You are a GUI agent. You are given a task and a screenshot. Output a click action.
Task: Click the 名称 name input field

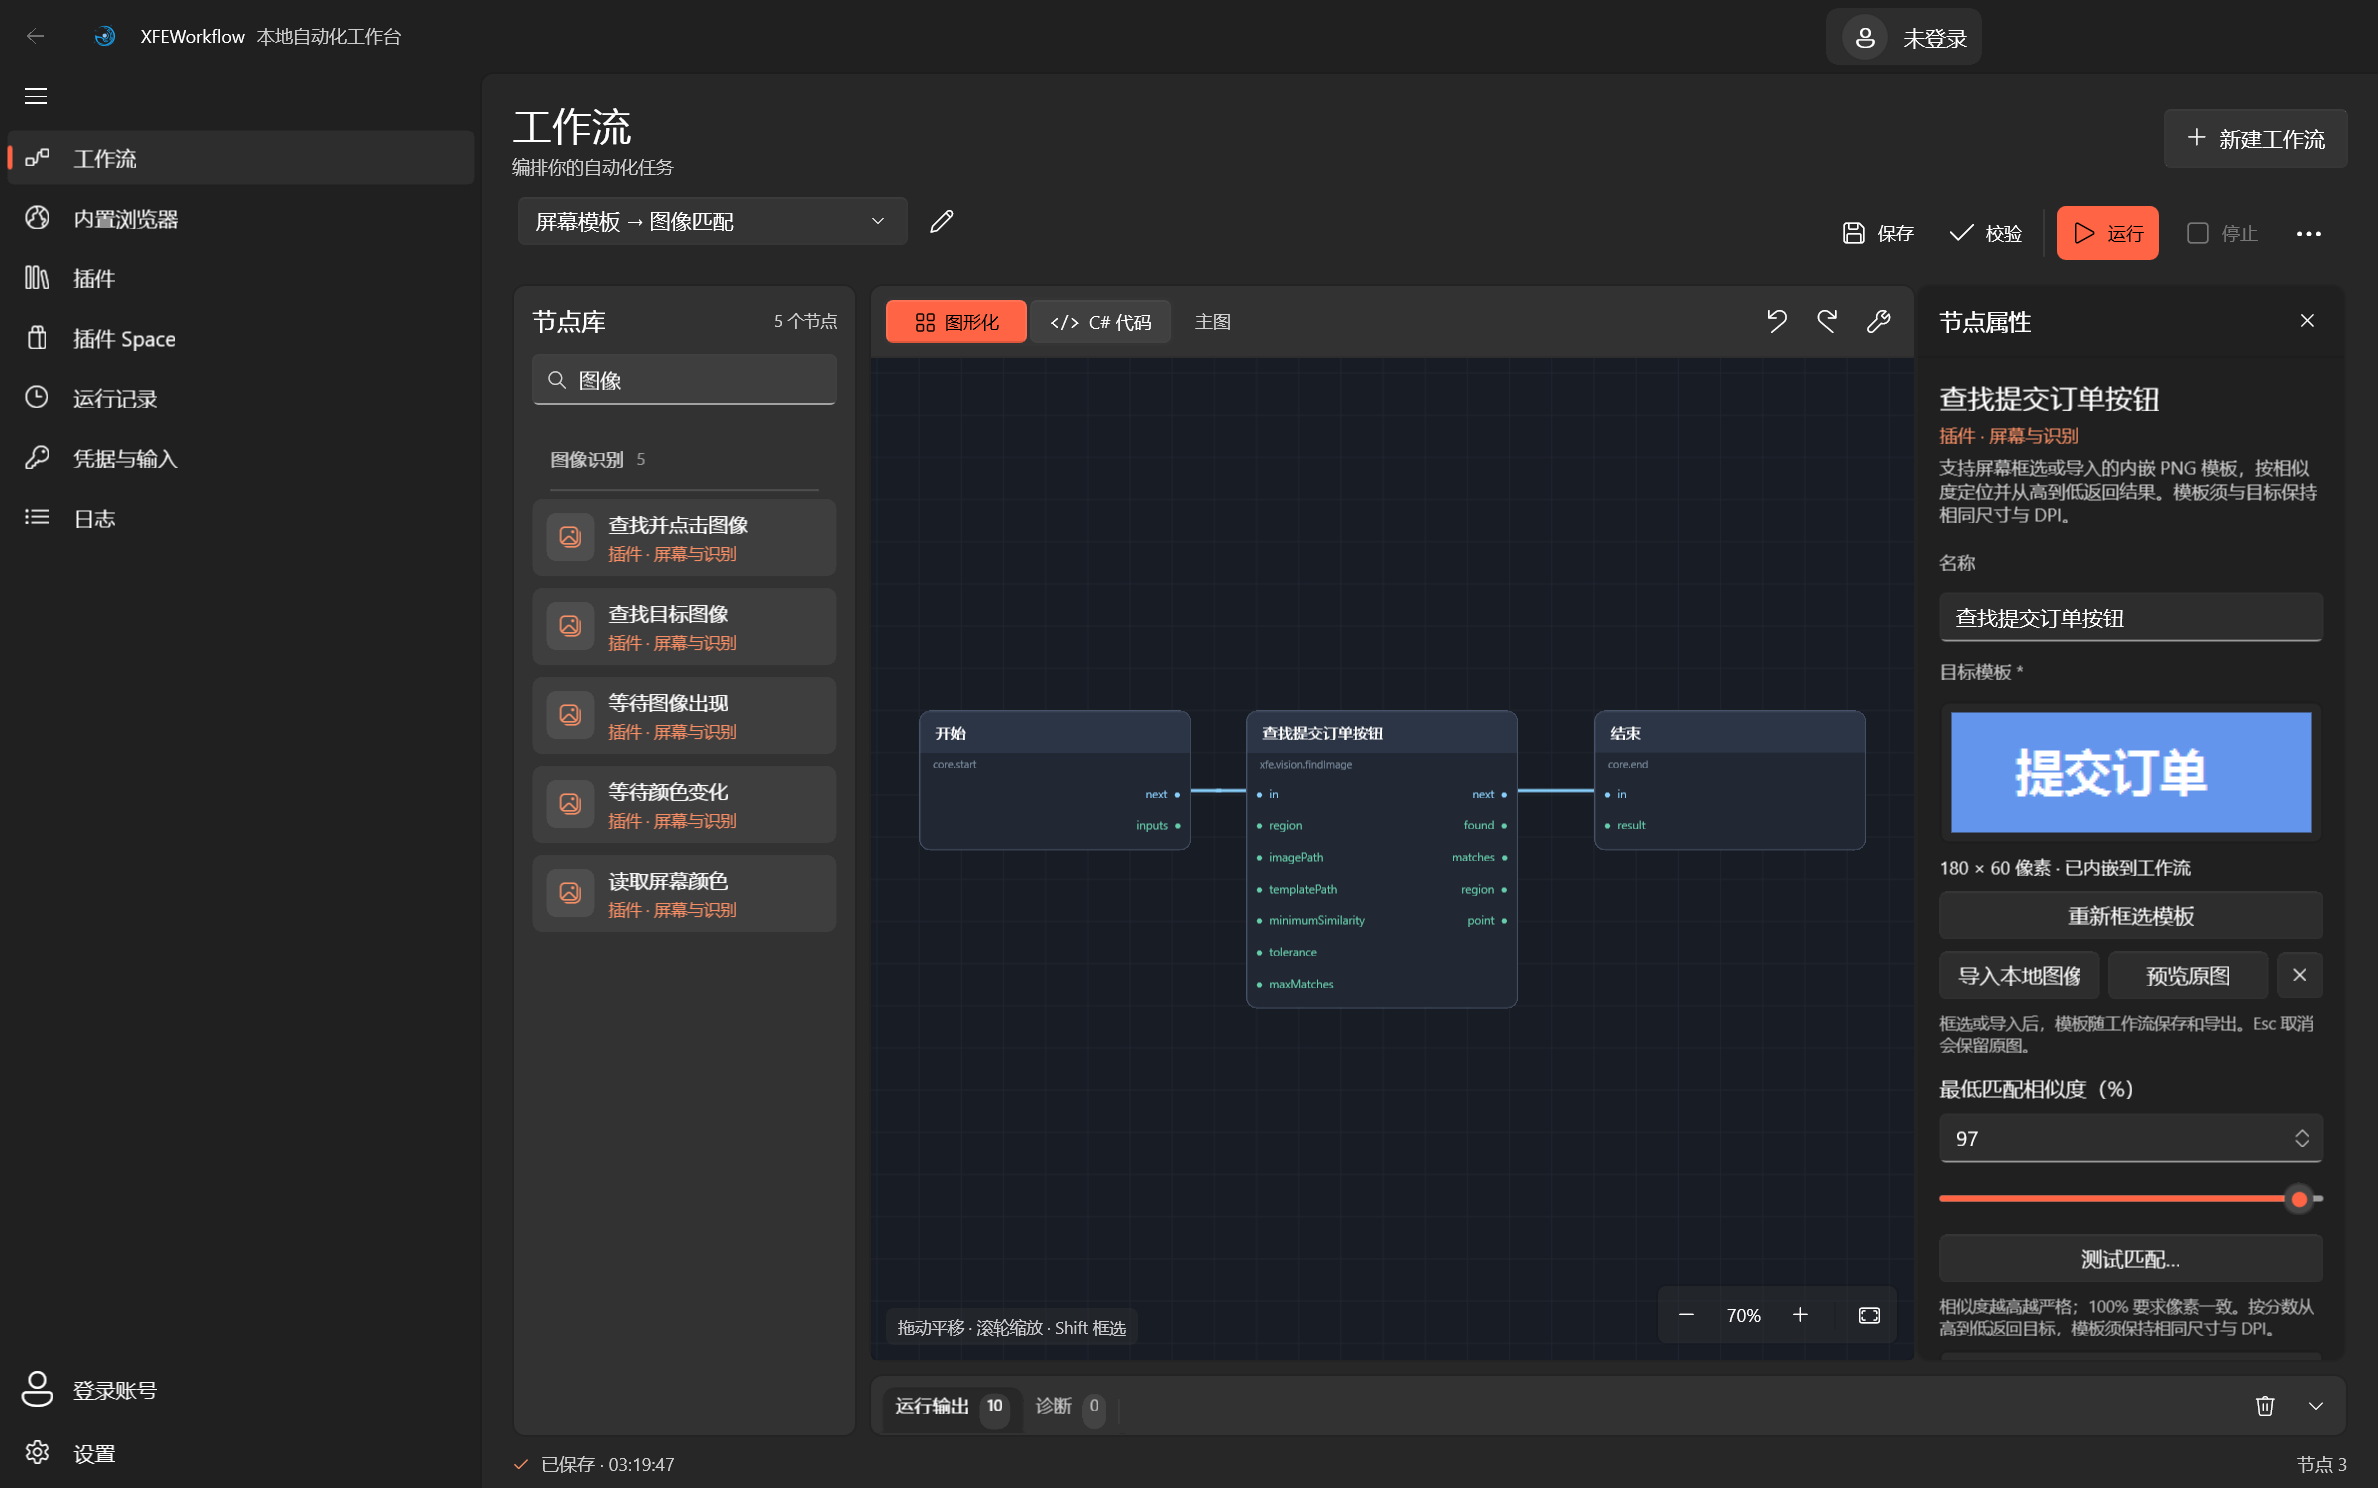pos(2130,617)
